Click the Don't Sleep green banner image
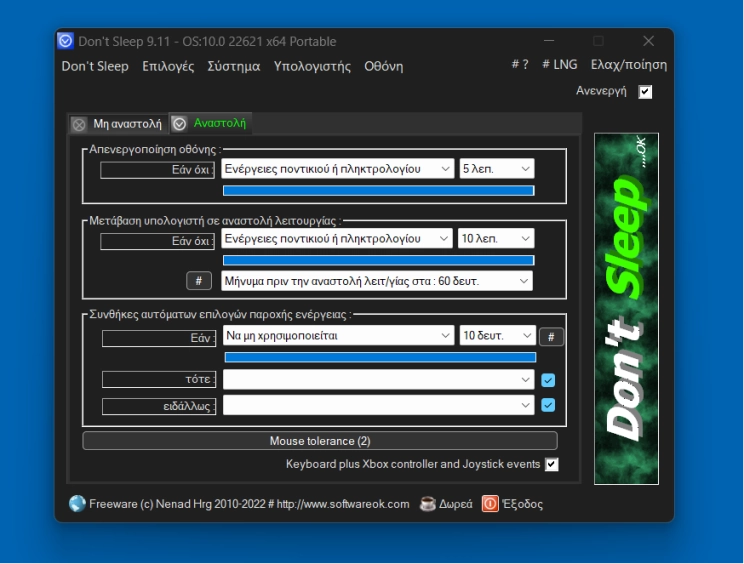 click(x=626, y=309)
